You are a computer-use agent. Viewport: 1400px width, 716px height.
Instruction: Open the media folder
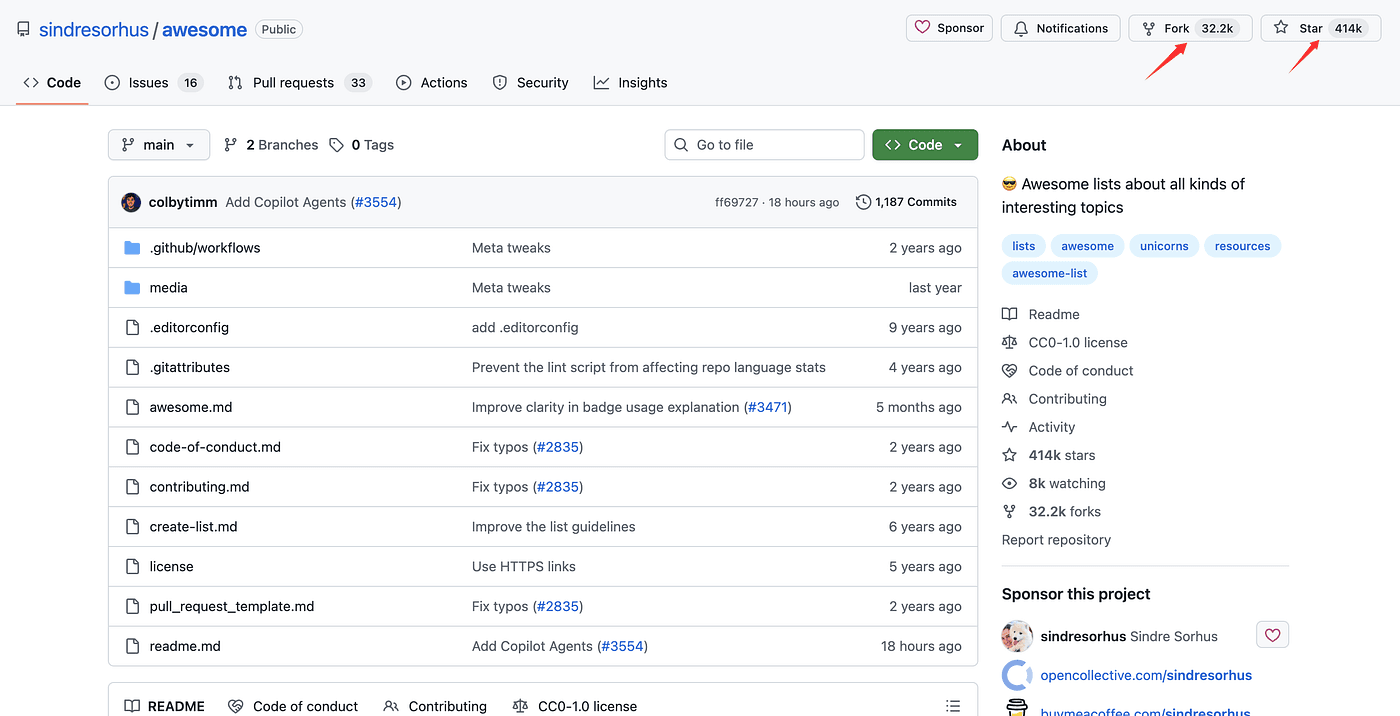click(x=168, y=288)
